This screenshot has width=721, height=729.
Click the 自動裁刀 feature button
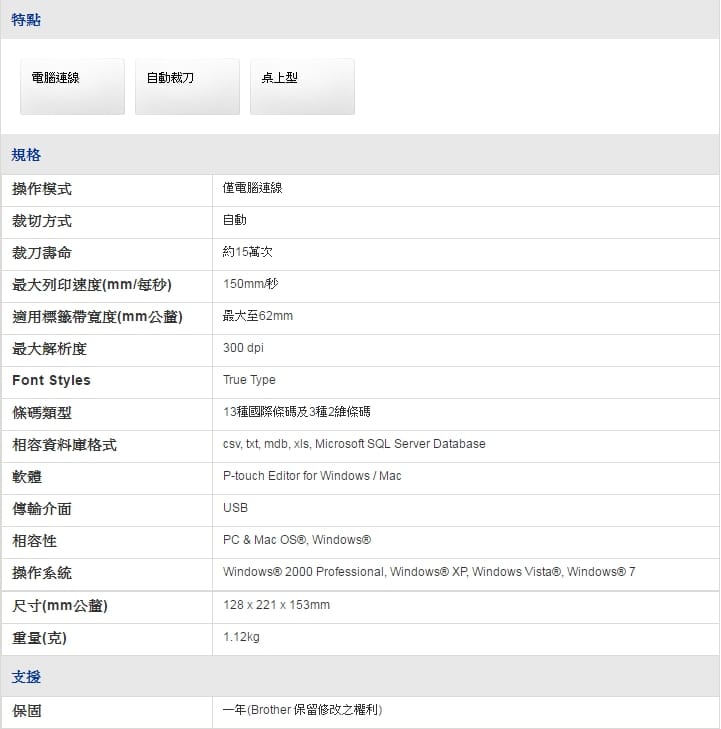187,86
